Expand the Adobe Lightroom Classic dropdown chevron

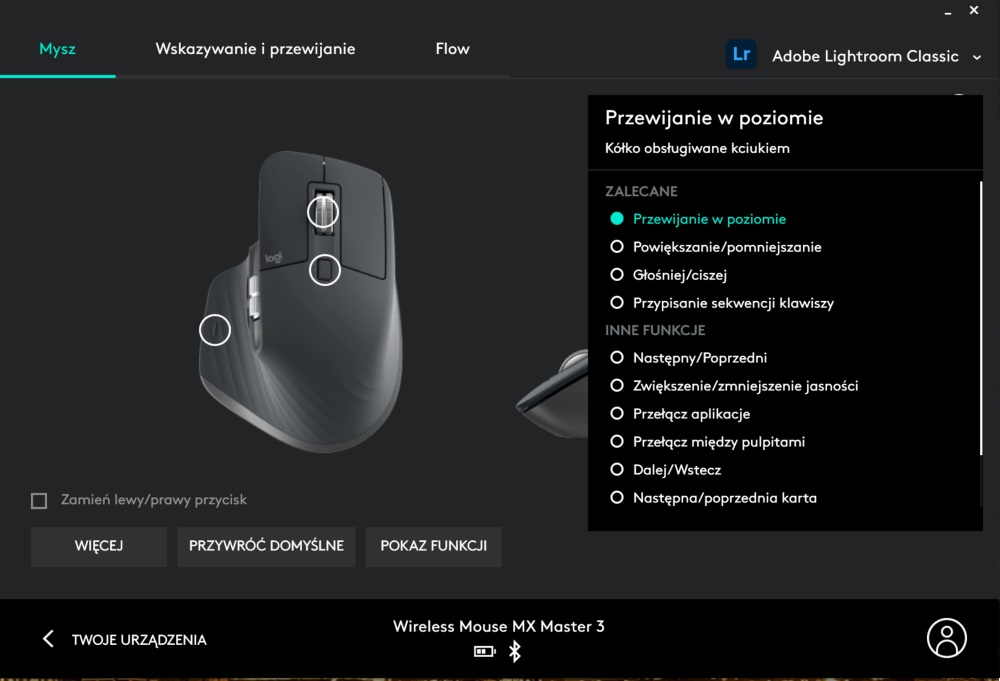(x=977, y=57)
